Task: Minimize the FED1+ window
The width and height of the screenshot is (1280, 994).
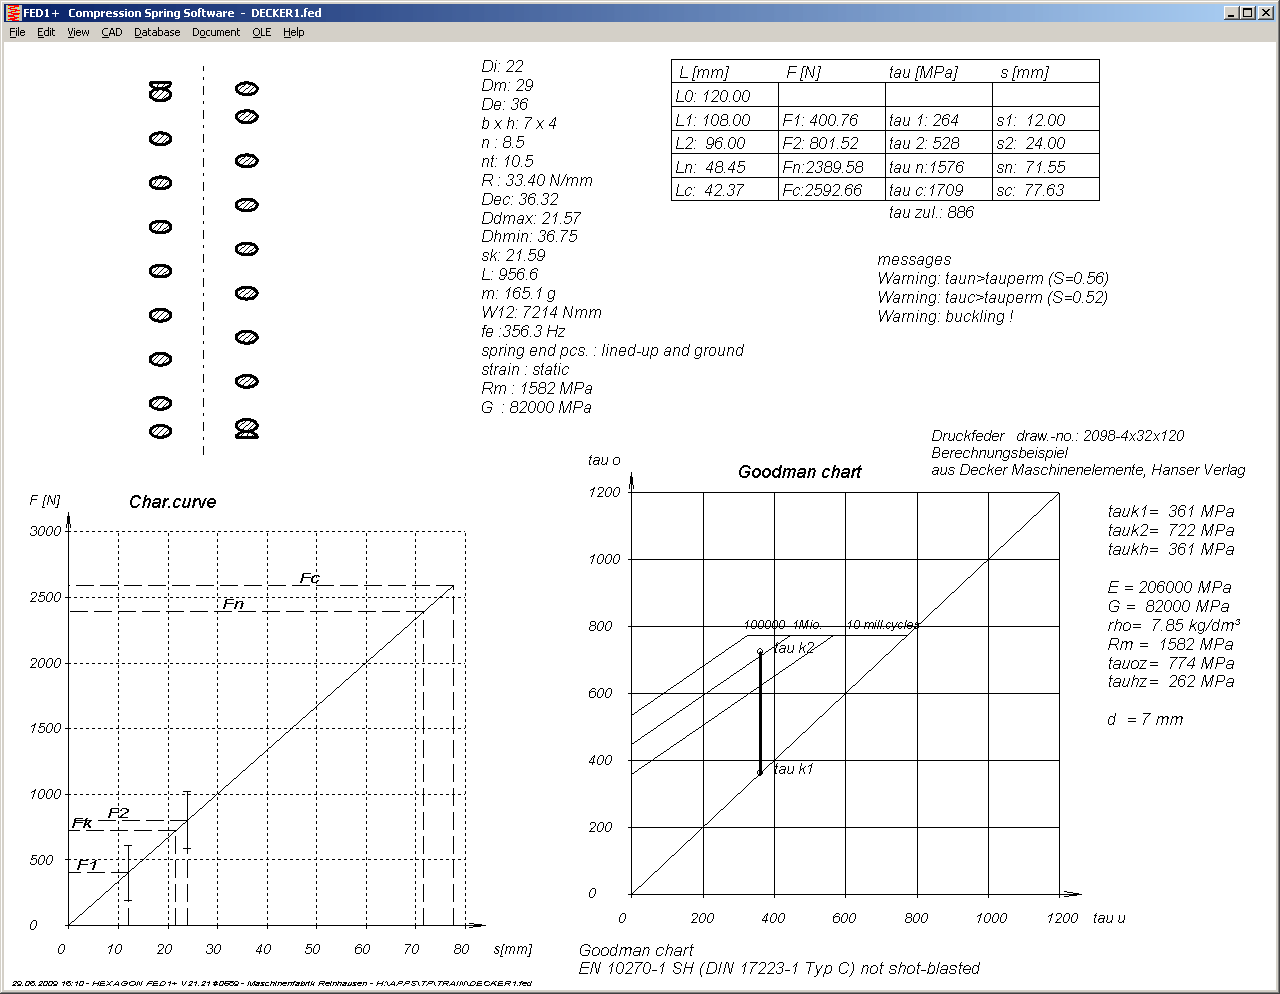Action: (x=1232, y=13)
